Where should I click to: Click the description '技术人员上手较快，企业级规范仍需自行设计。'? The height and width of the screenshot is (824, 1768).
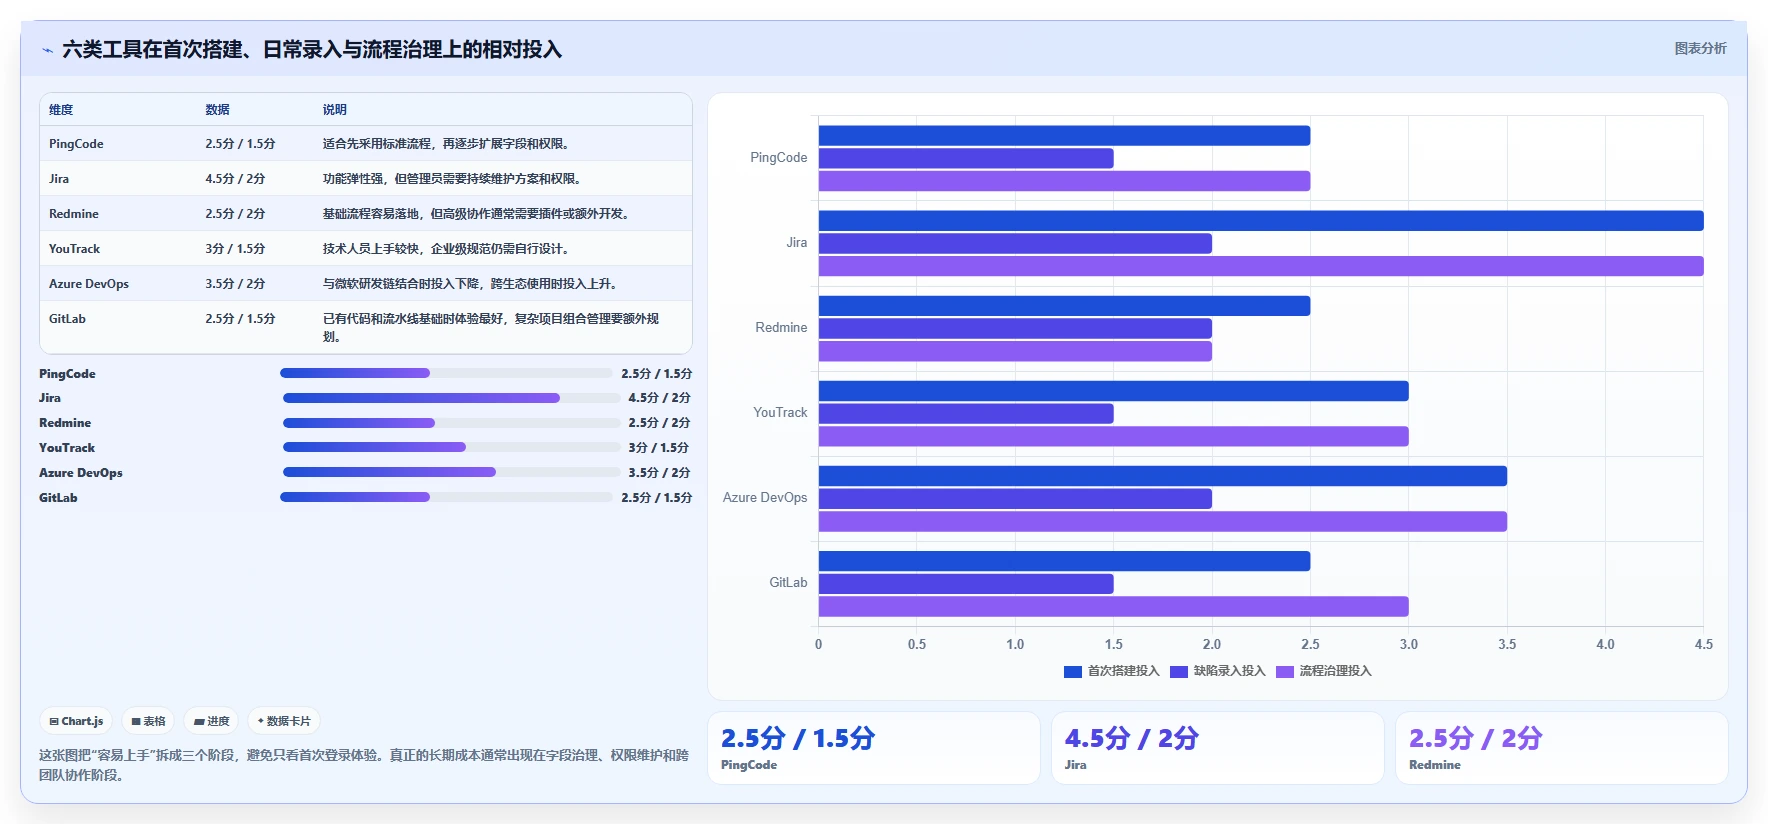tap(448, 249)
